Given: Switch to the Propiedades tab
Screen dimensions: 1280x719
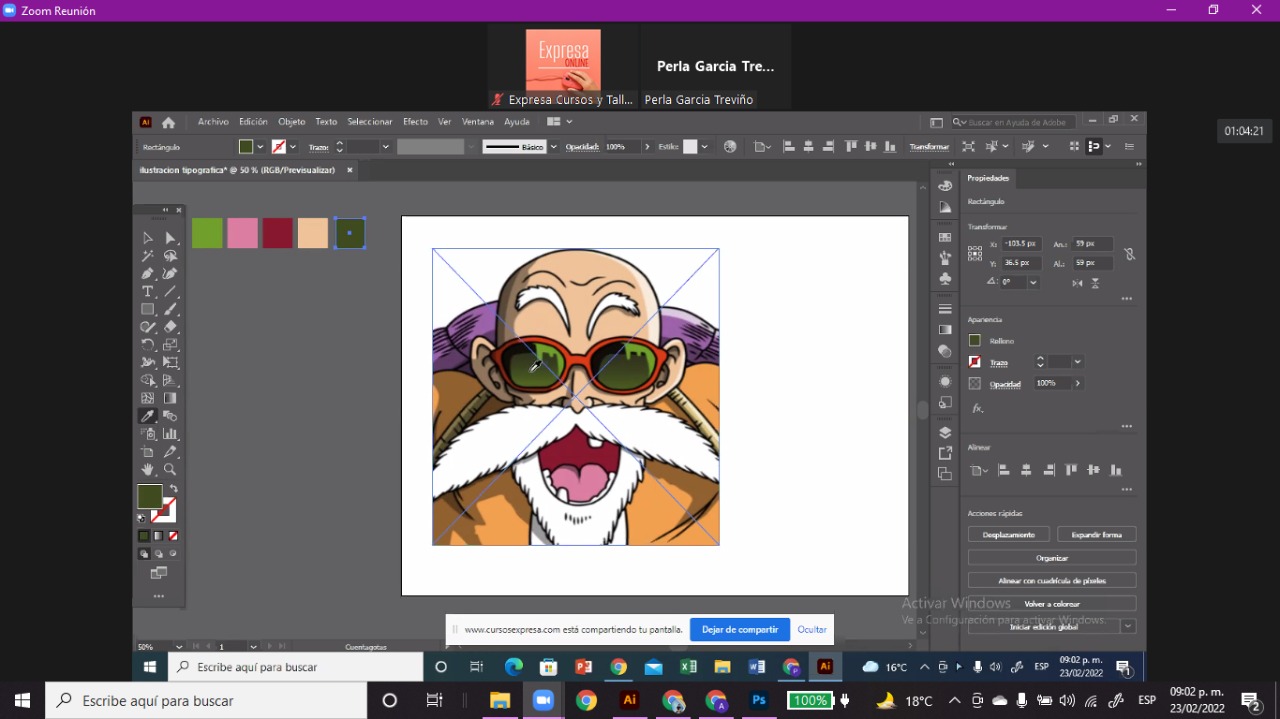Looking at the screenshot, I should click(x=988, y=178).
